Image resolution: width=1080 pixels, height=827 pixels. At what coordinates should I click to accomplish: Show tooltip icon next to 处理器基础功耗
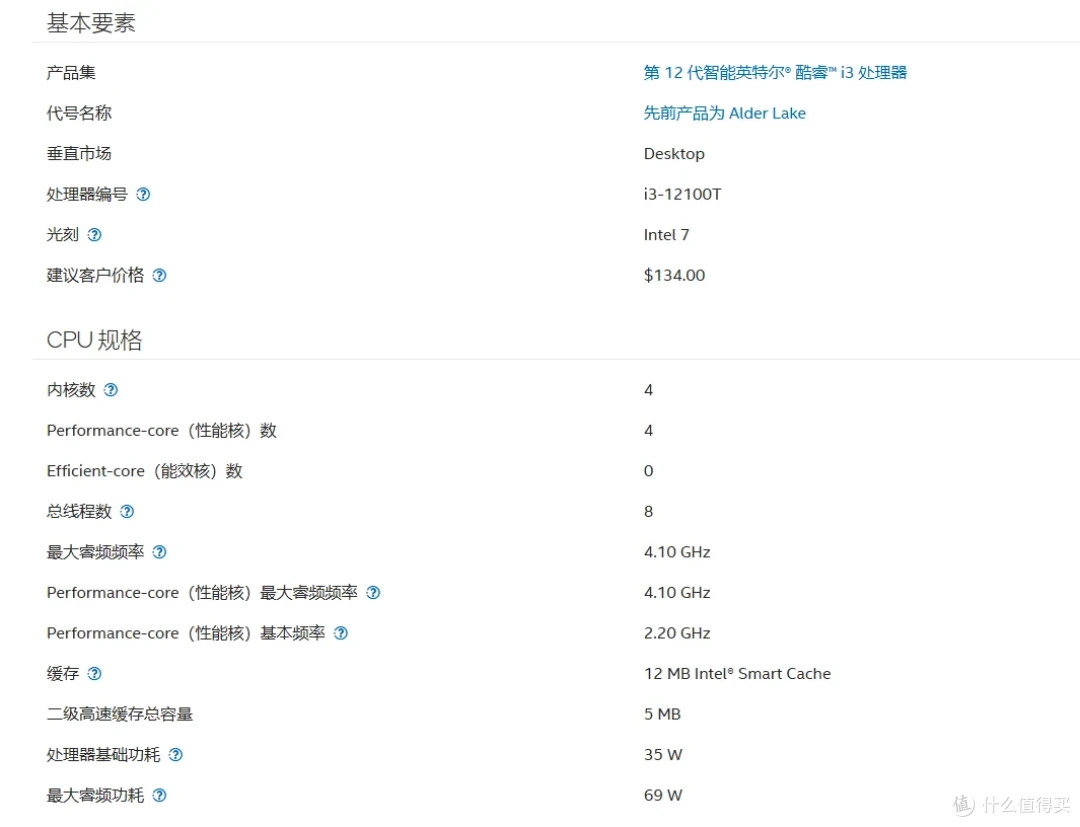click(176, 755)
